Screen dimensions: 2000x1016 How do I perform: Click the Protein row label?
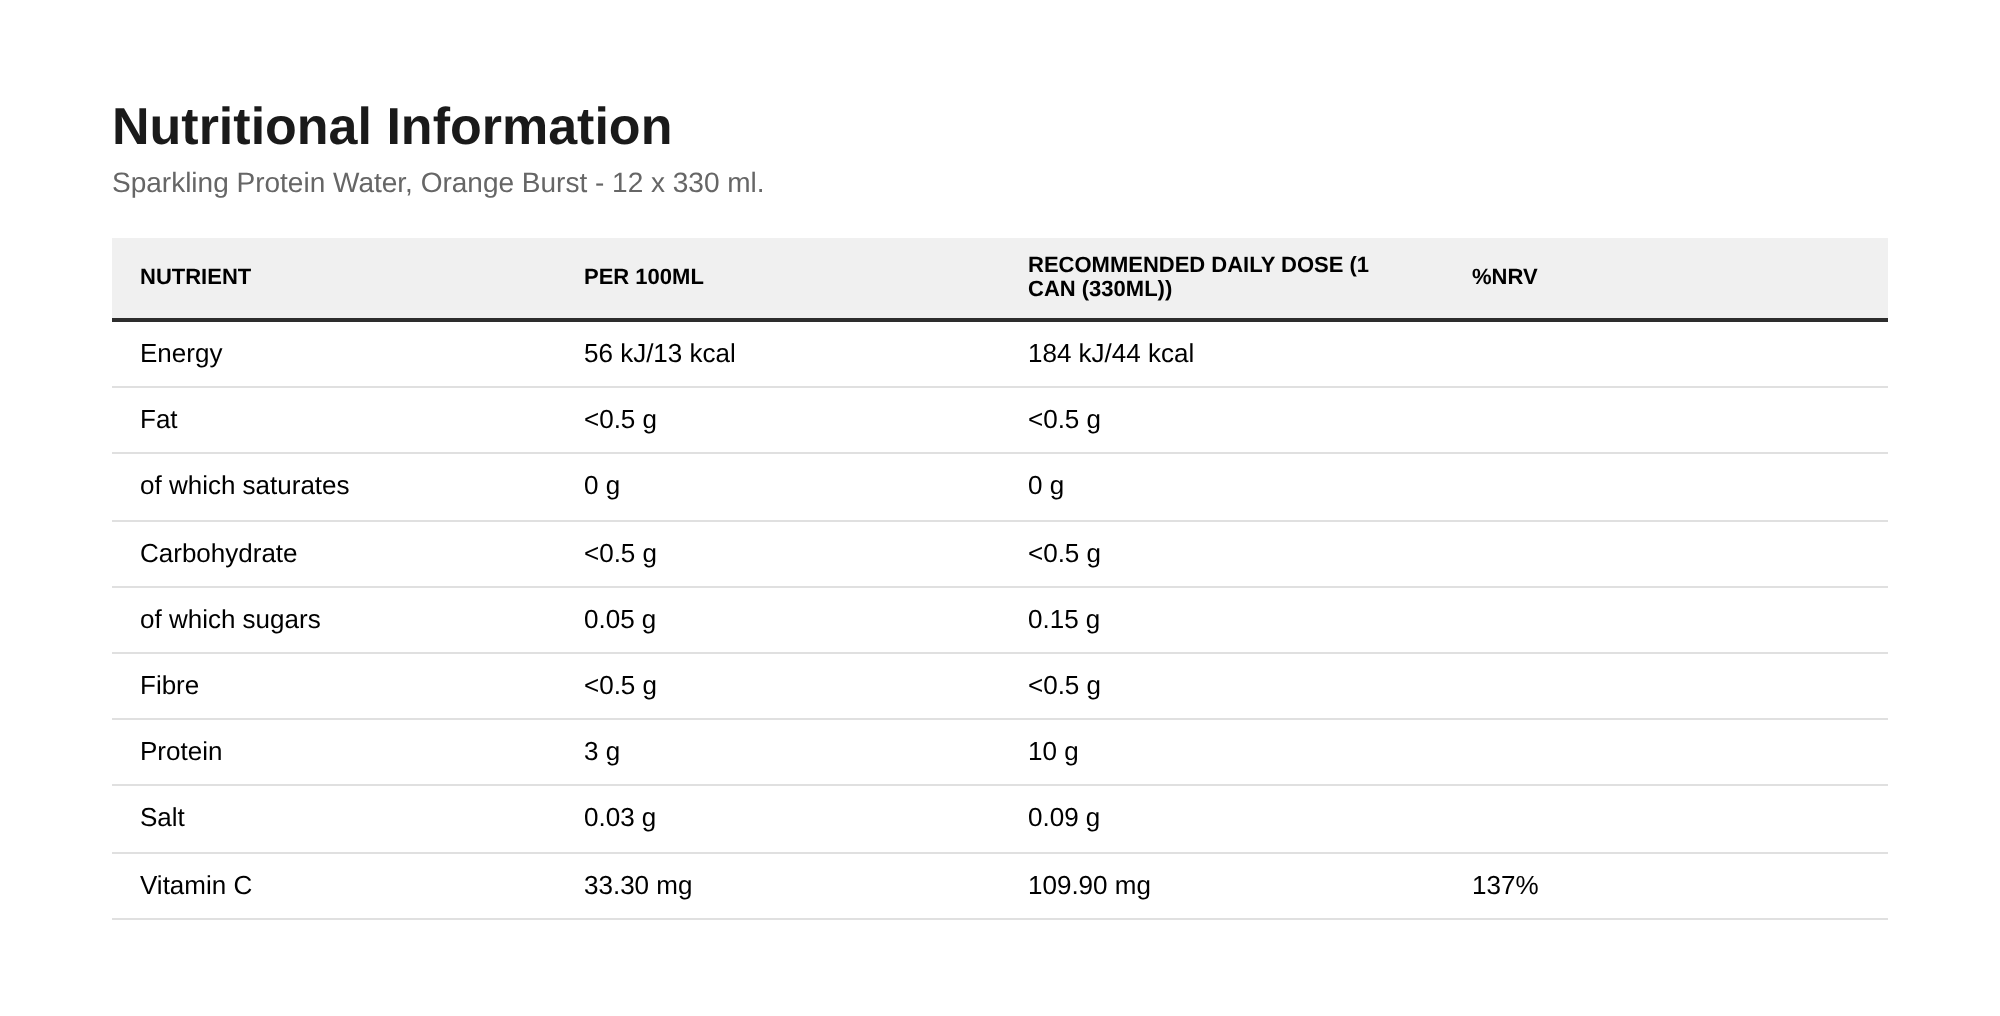(x=181, y=752)
